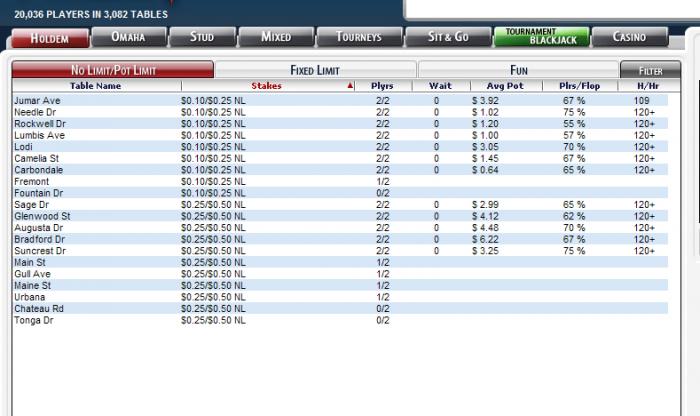Choose the Bradford Dr table row
This screenshot has width=700, height=416.
click(340, 240)
